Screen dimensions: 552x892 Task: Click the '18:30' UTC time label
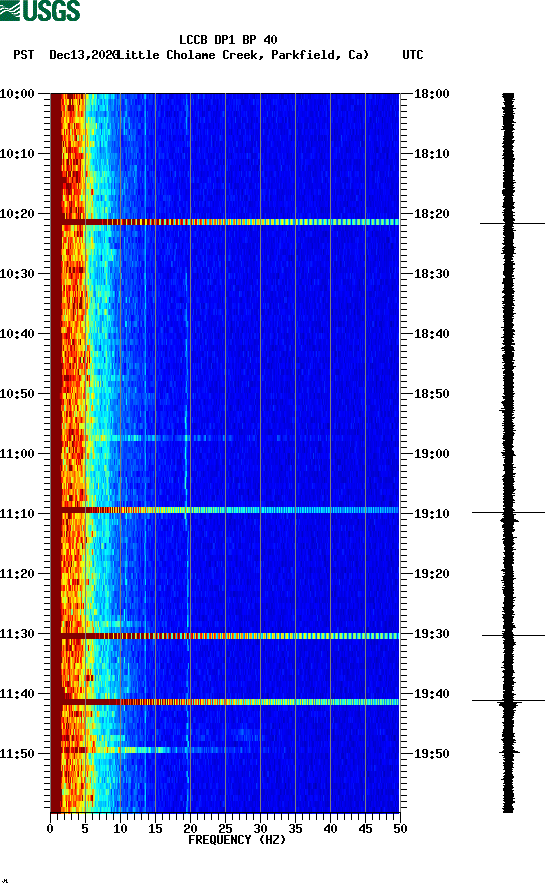tap(432, 274)
